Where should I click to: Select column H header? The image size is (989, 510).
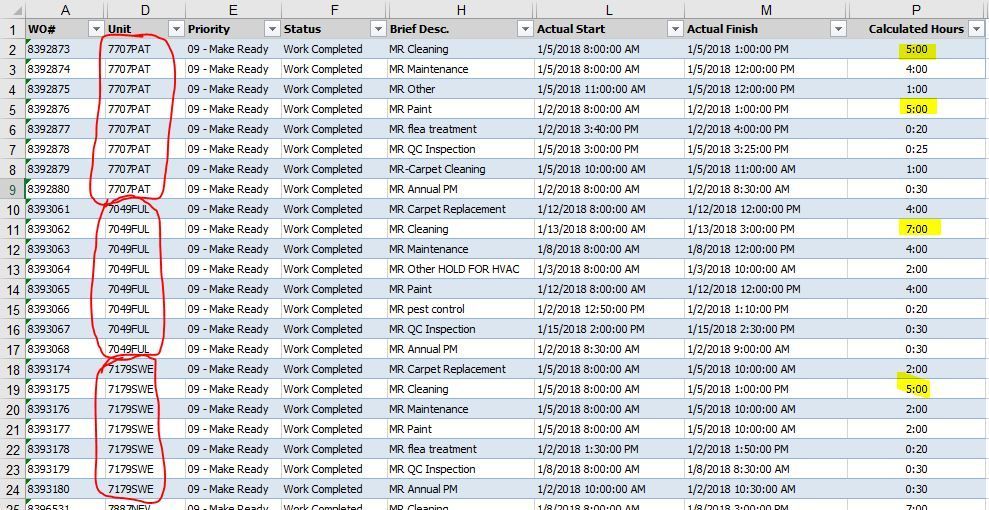pyautogui.click(x=461, y=9)
